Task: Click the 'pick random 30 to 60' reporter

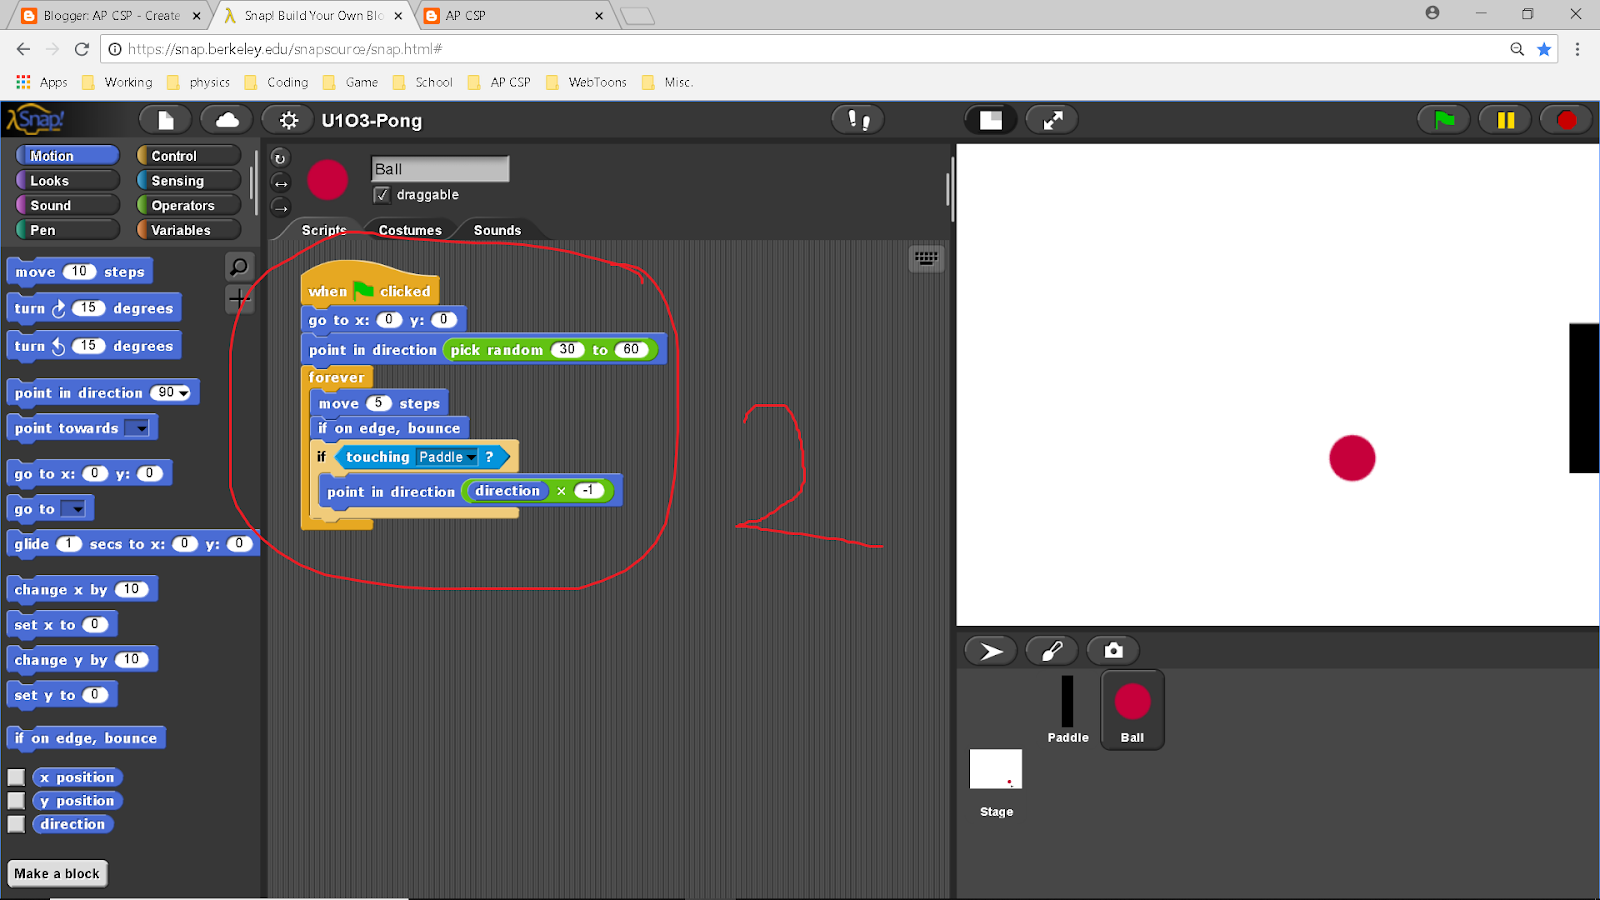Action: tap(550, 350)
